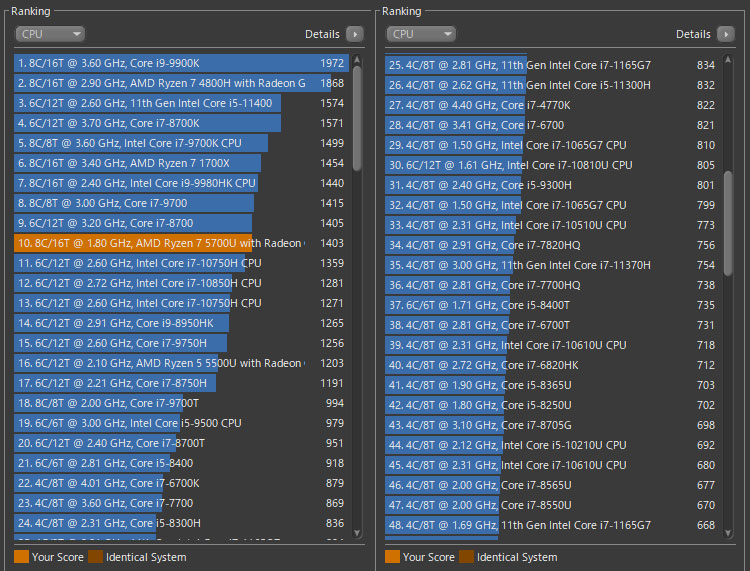
Task: Select row 28 Core i7-6700
Action: click(552, 125)
